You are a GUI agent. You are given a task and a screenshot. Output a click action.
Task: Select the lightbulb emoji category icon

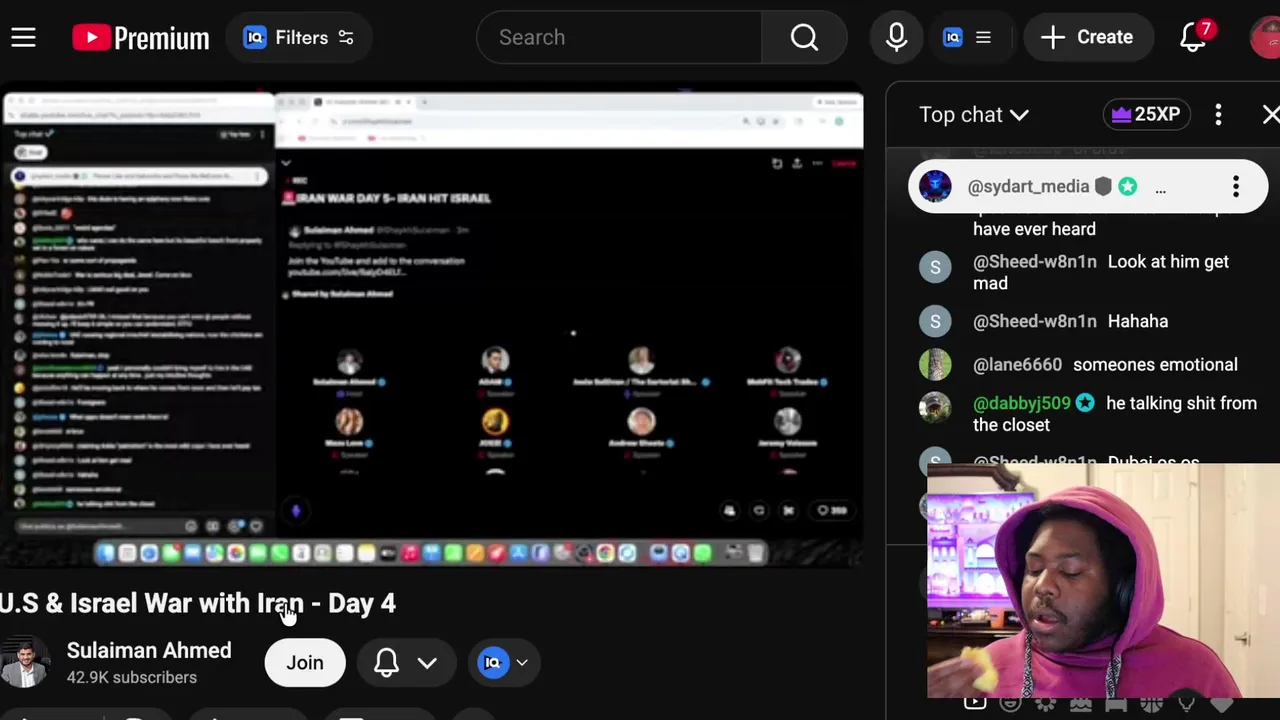click(1186, 705)
